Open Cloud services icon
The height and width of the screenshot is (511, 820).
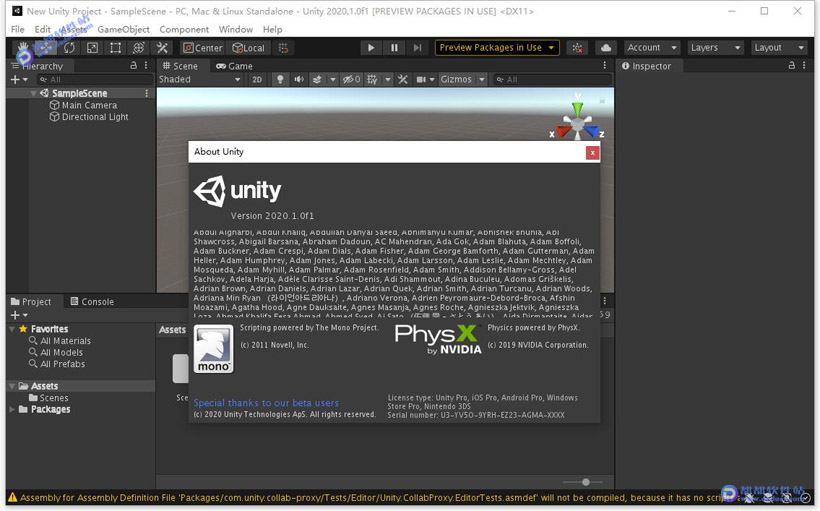pyautogui.click(x=606, y=48)
